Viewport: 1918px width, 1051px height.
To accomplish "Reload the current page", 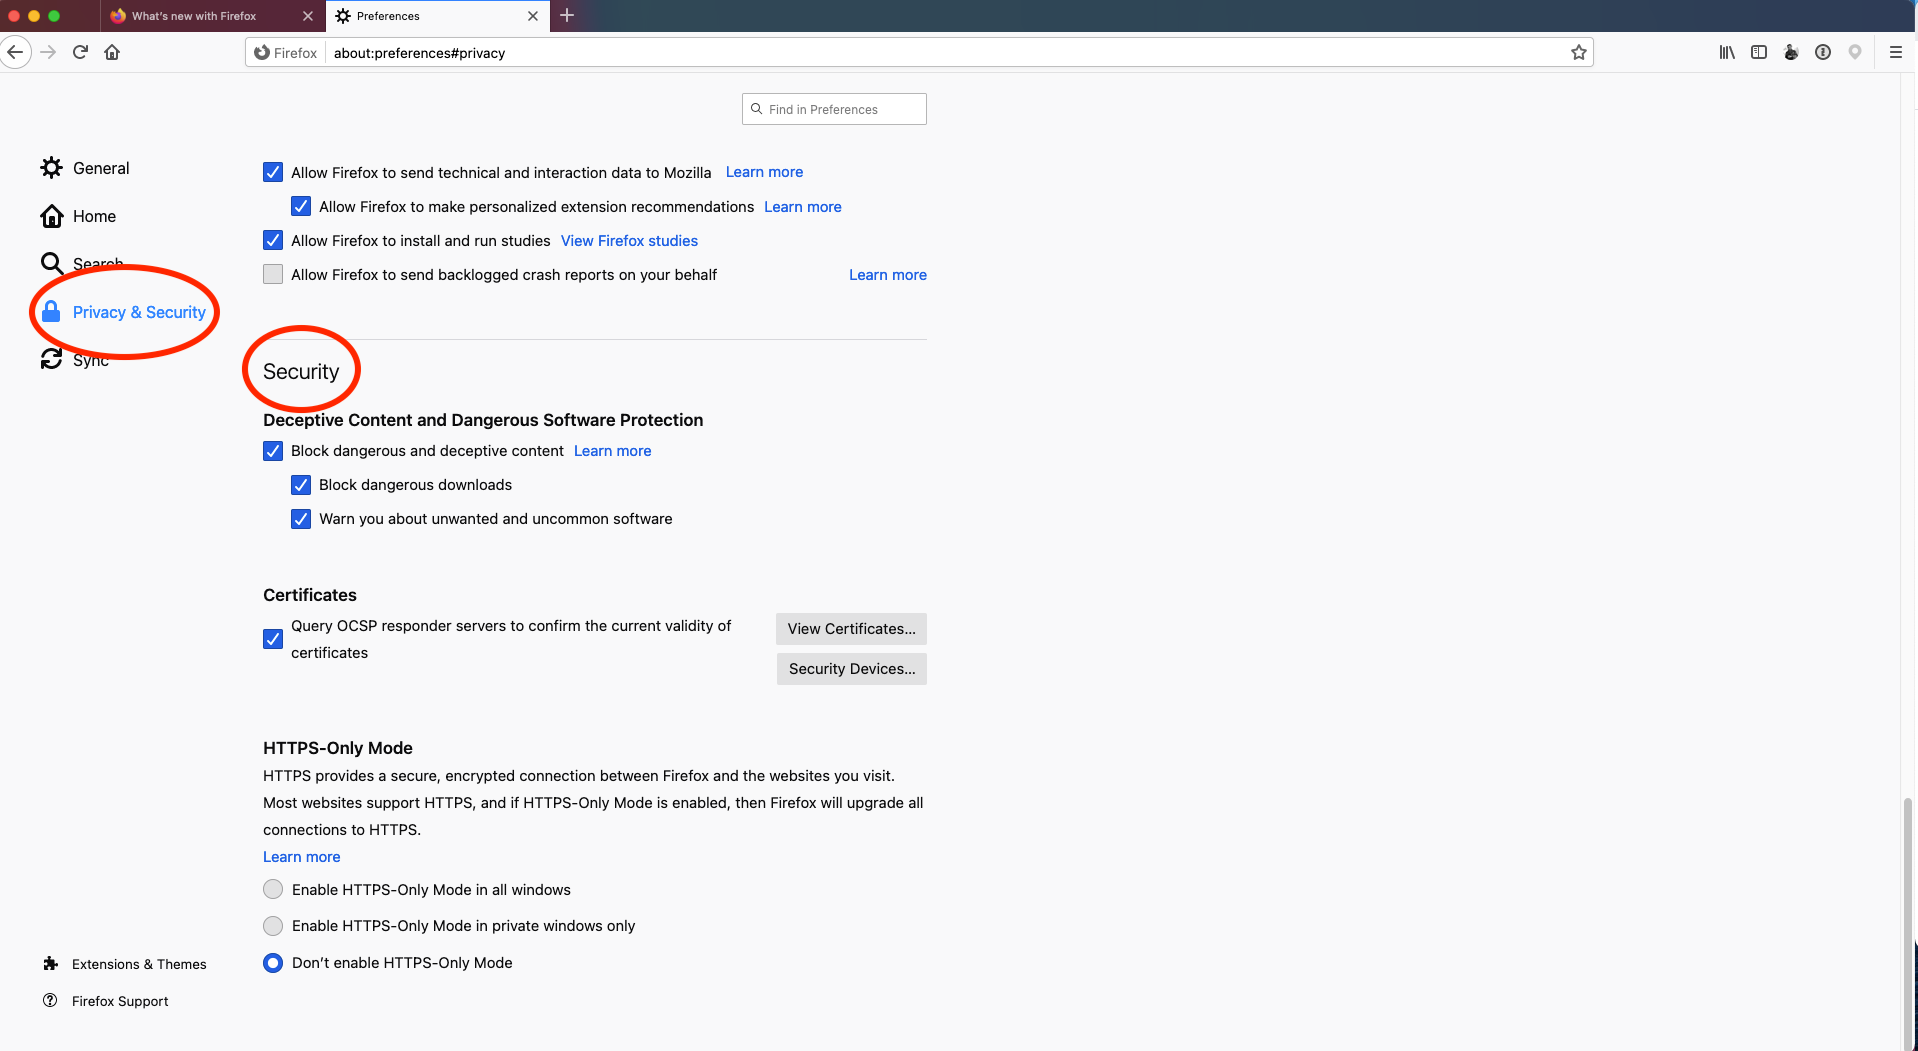I will [80, 52].
